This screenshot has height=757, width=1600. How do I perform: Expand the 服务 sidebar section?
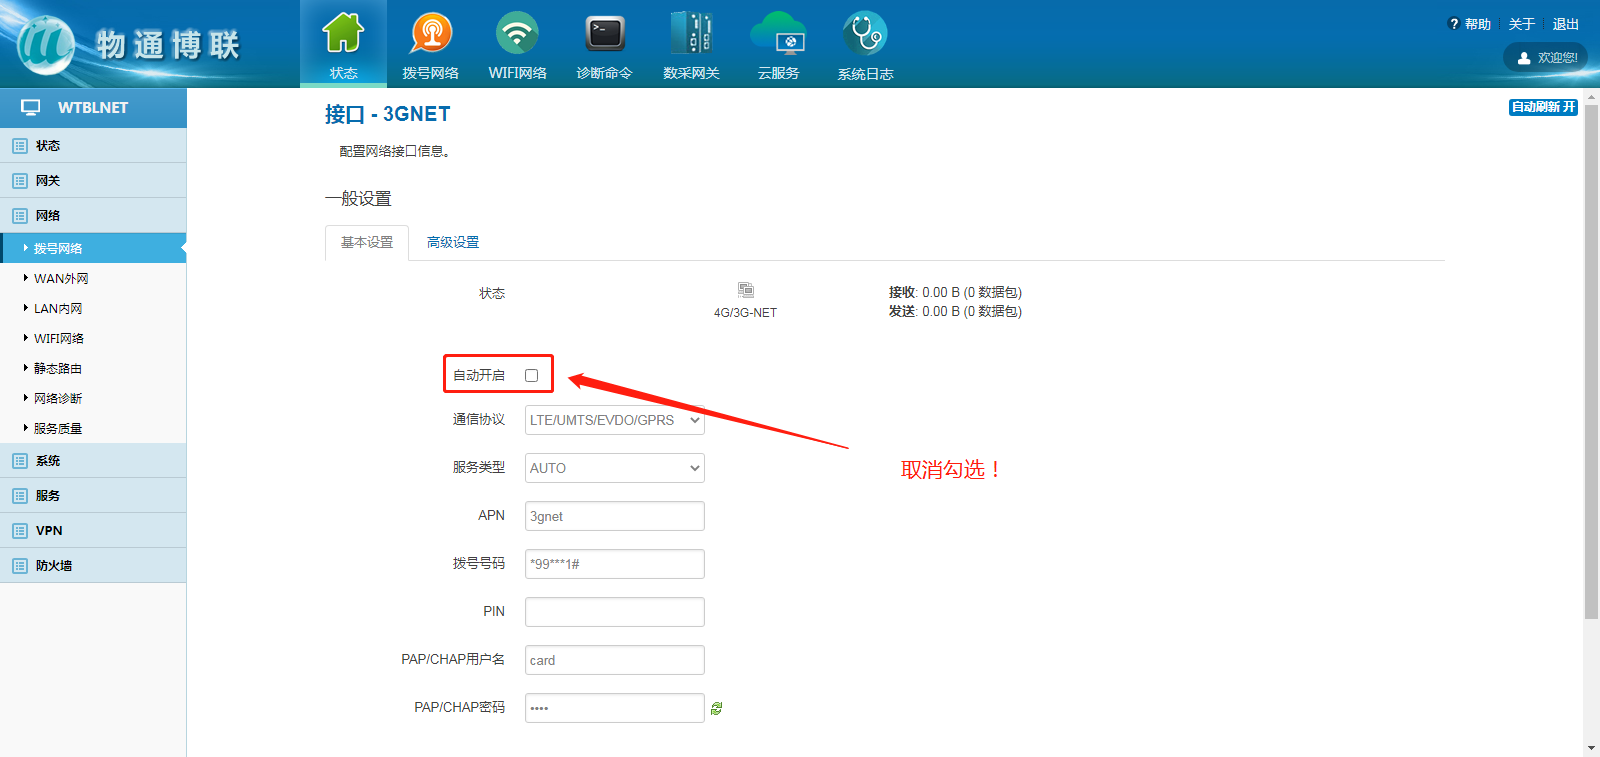pyautogui.click(x=93, y=496)
